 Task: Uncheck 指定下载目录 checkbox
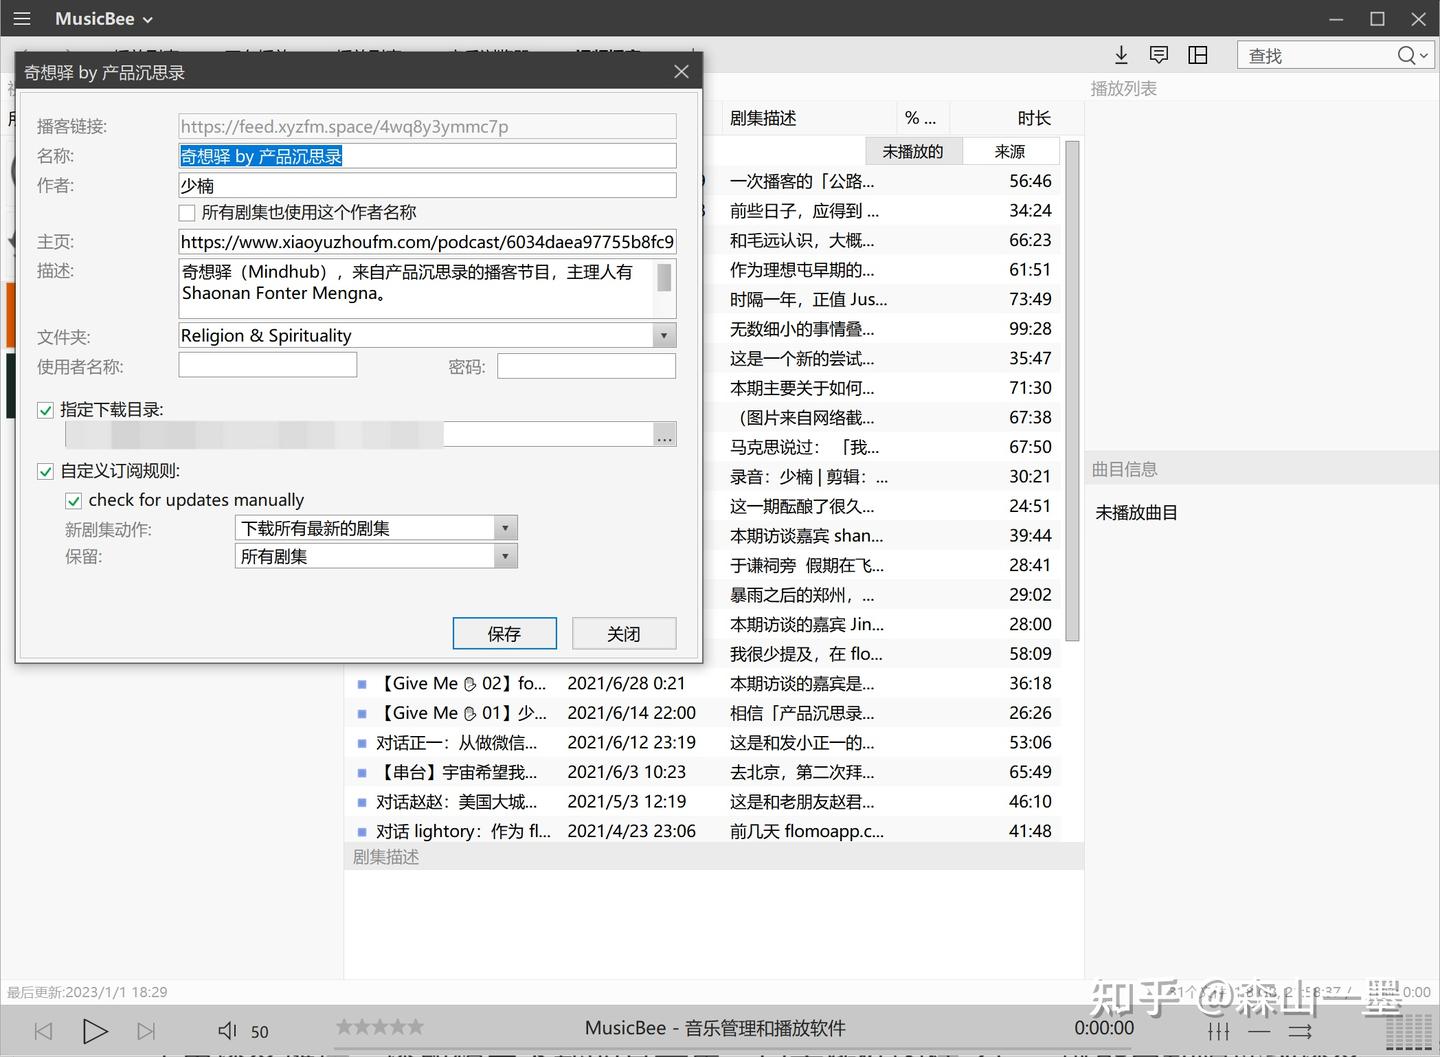pyautogui.click(x=45, y=409)
